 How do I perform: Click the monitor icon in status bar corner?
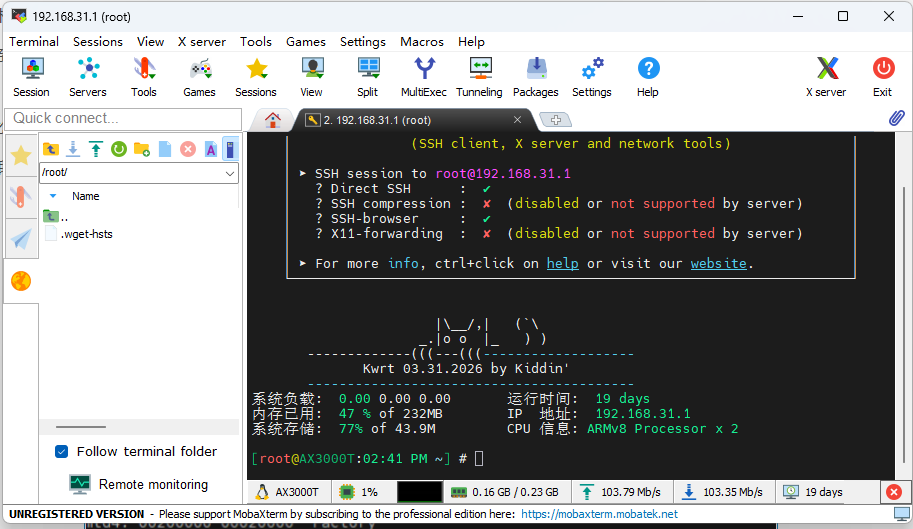click(x=902, y=514)
